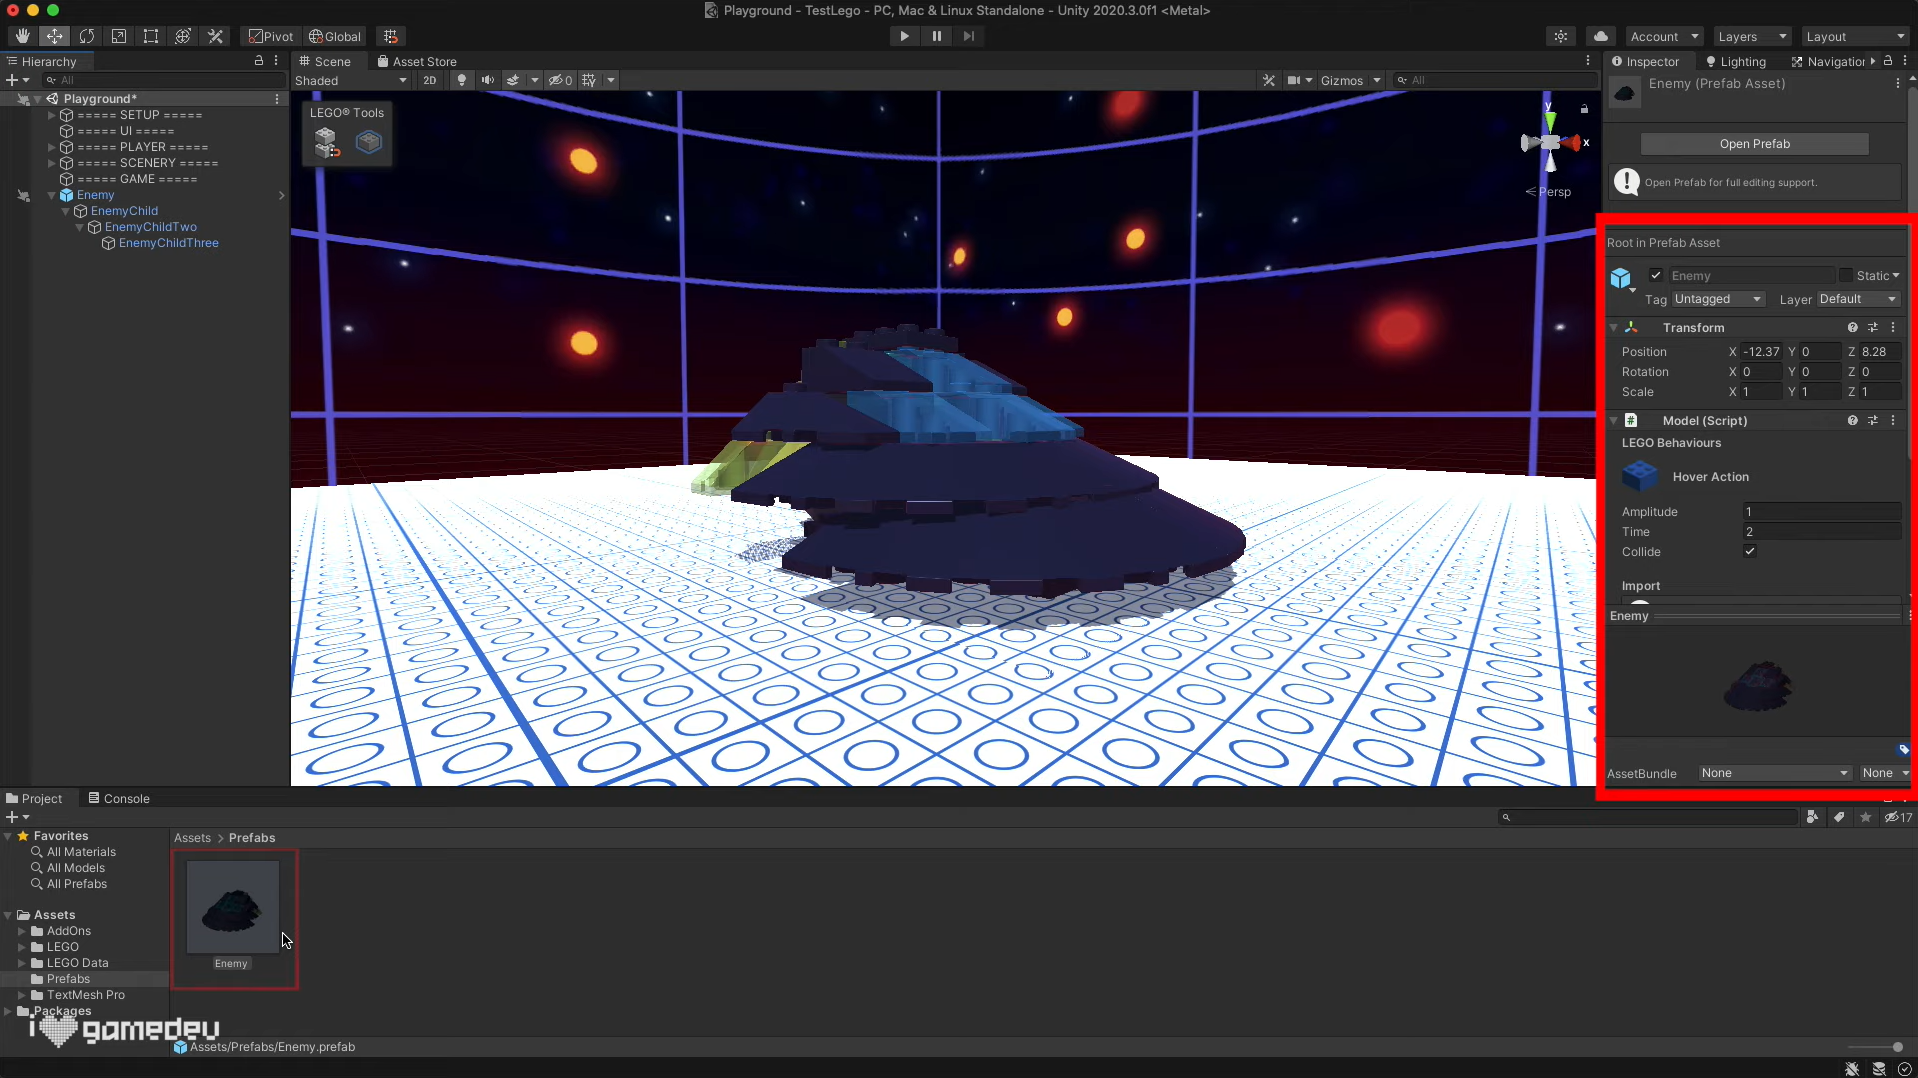
Task: Expand the SETUP group in the Hierarchy
Action: pyautogui.click(x=50, y=115)
